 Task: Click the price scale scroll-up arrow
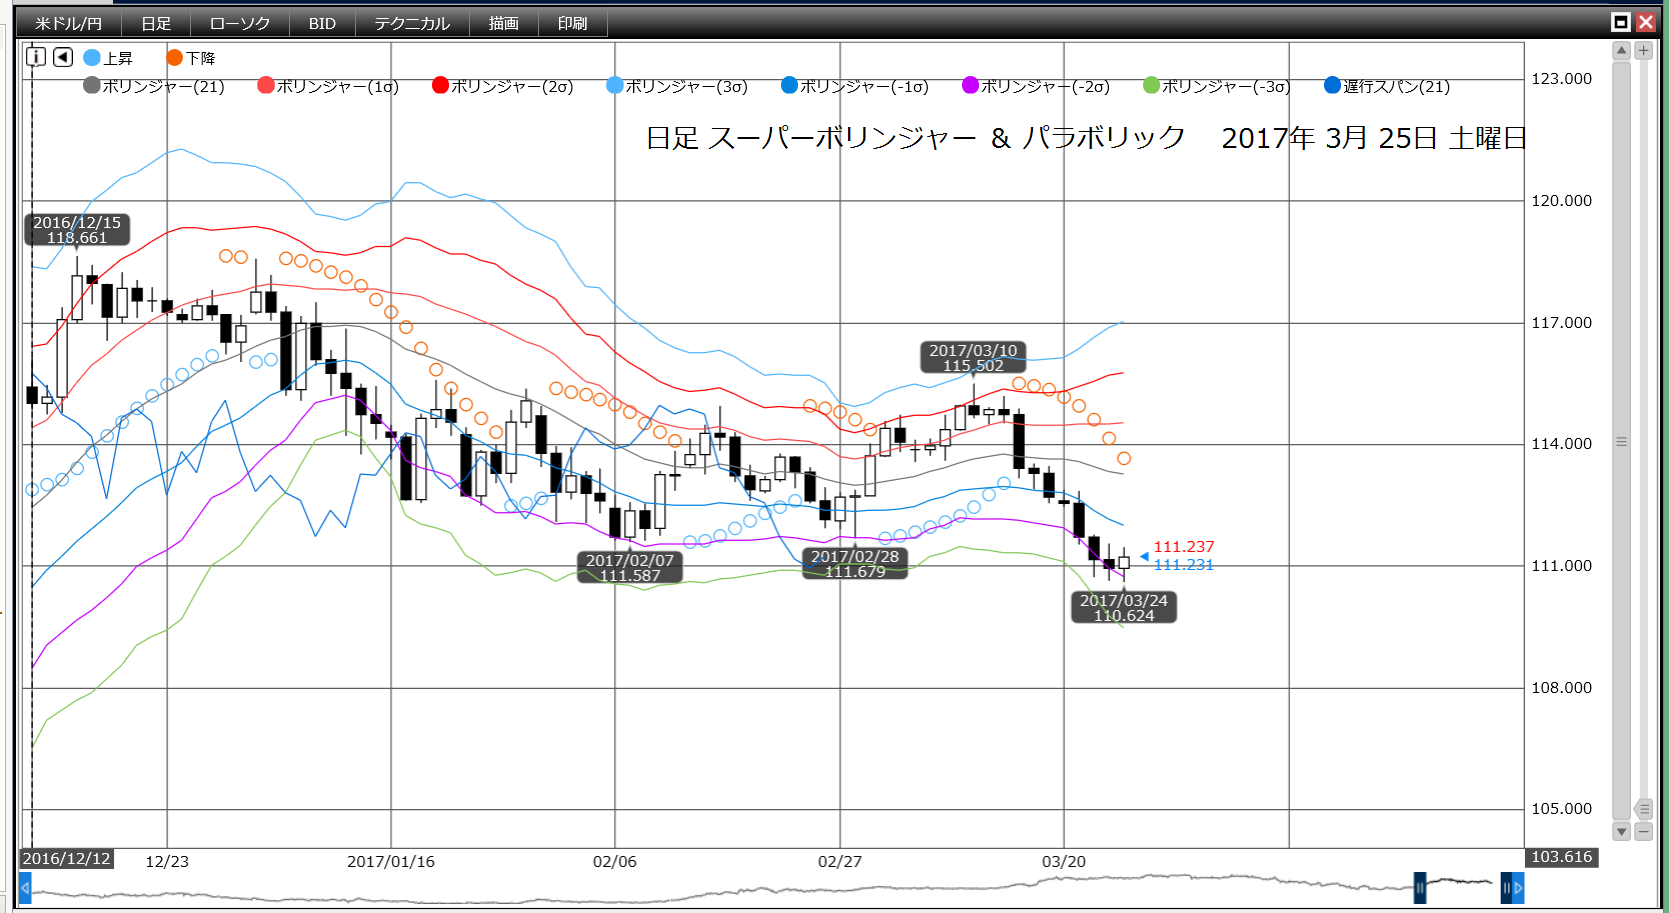pos(1622,50)
